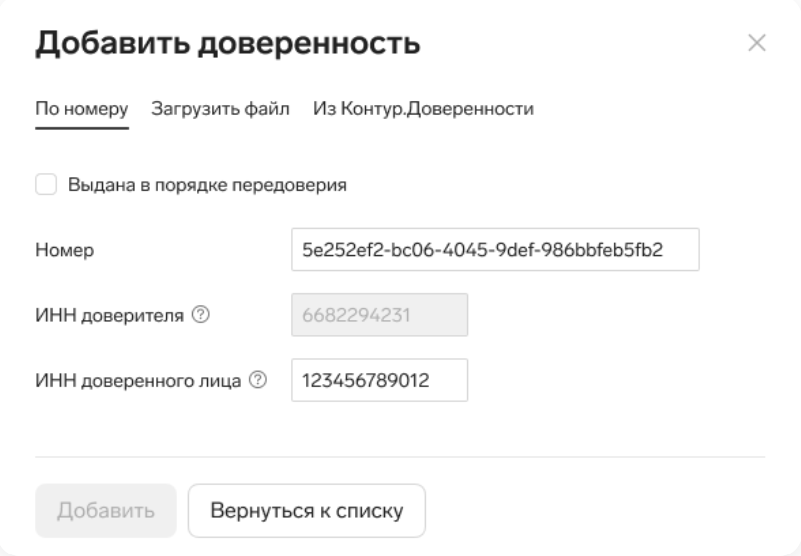Open the Из Контур.Доверенности tab
This screenshot has height=556, width=801.
pos(423,109)
